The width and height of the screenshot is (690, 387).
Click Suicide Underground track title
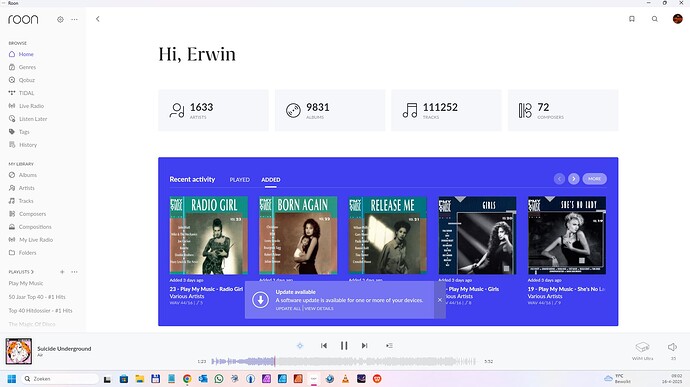[64, 349]
